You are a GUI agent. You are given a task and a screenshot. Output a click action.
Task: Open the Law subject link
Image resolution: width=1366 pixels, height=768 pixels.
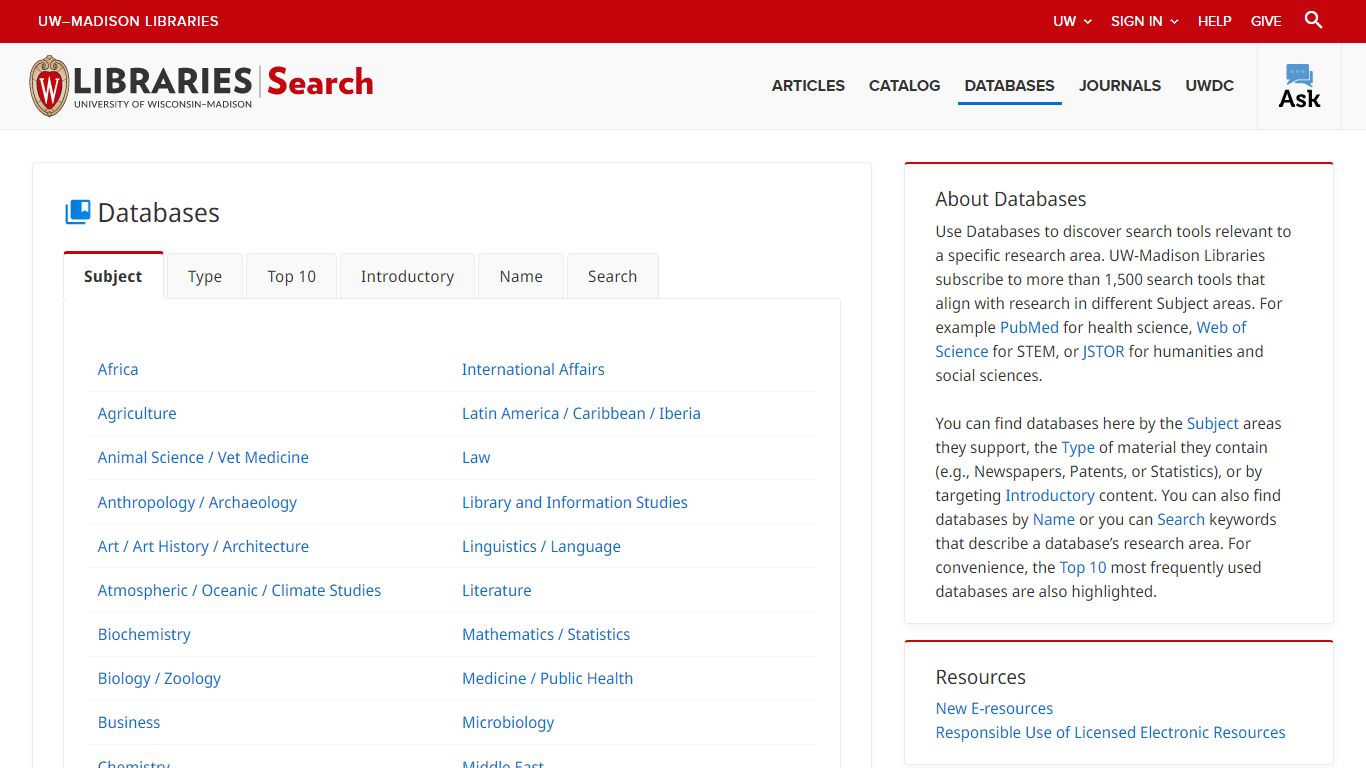(476, 457)
